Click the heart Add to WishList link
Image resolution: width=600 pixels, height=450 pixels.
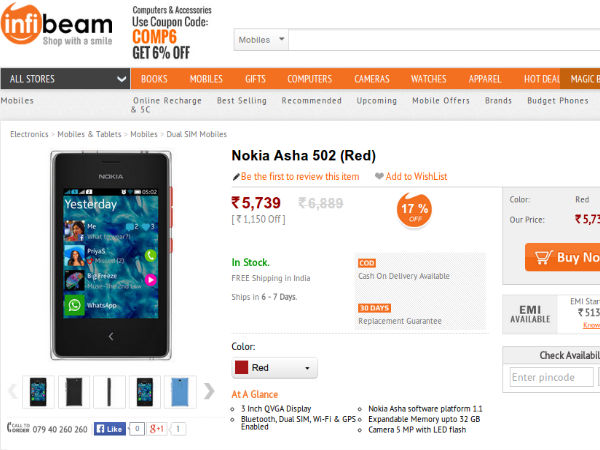[x=410, y=177]
